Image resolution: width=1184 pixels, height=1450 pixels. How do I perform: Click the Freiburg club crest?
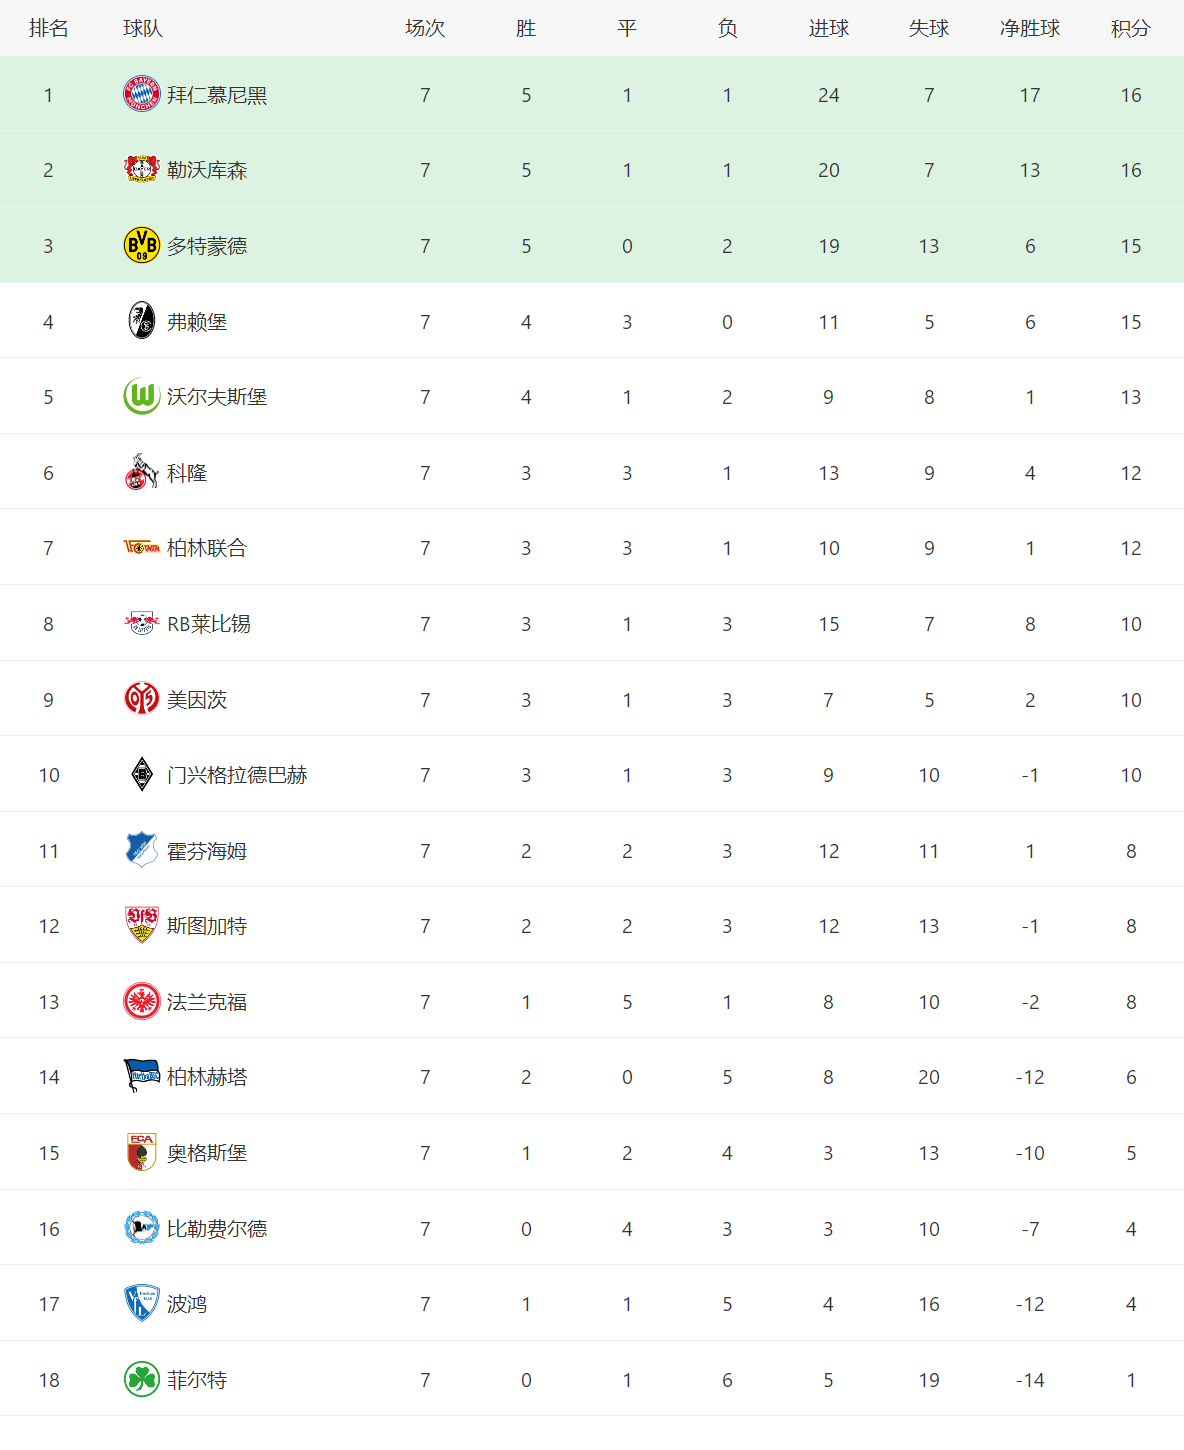pyautogui.click(x=142, y=321)
